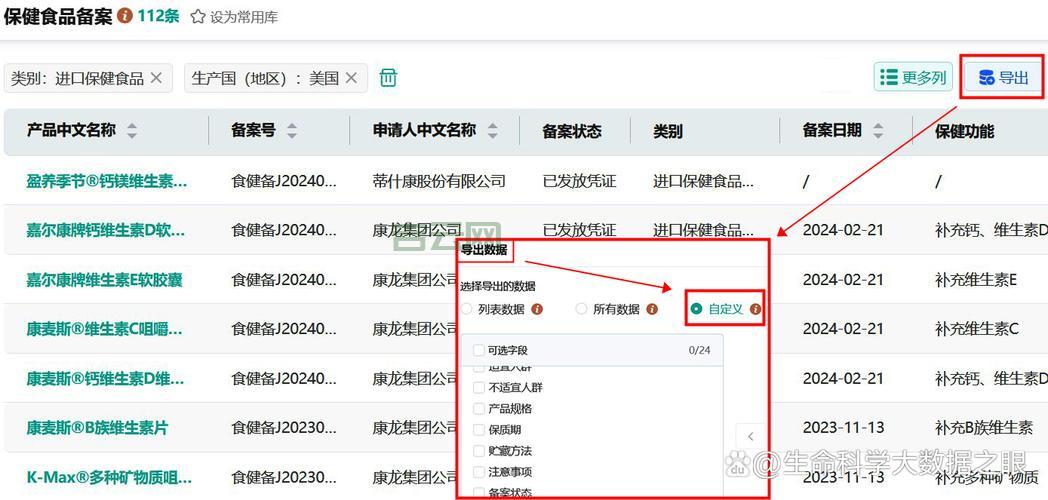The width and height of the screenshot is (1048, 500).
Task: Sort by 备案号 column arrows
Action: click(x=292, y=130)
